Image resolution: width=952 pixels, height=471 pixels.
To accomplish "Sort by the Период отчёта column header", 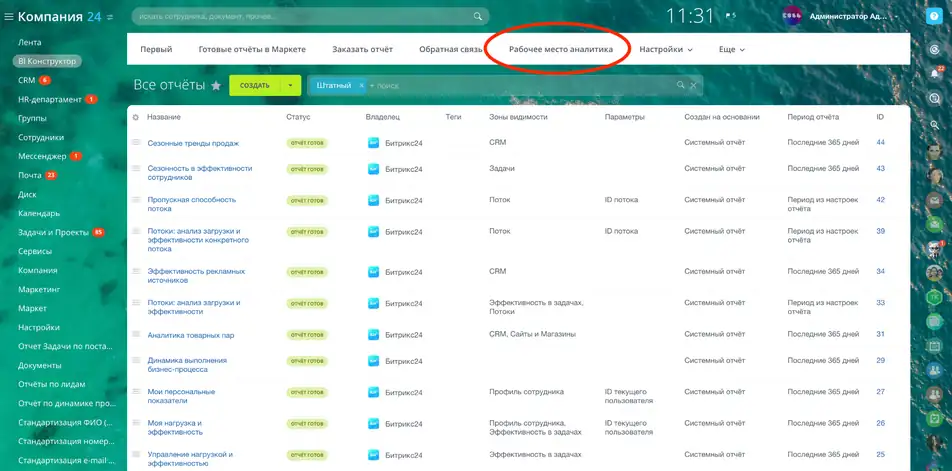I will point(813,117).
